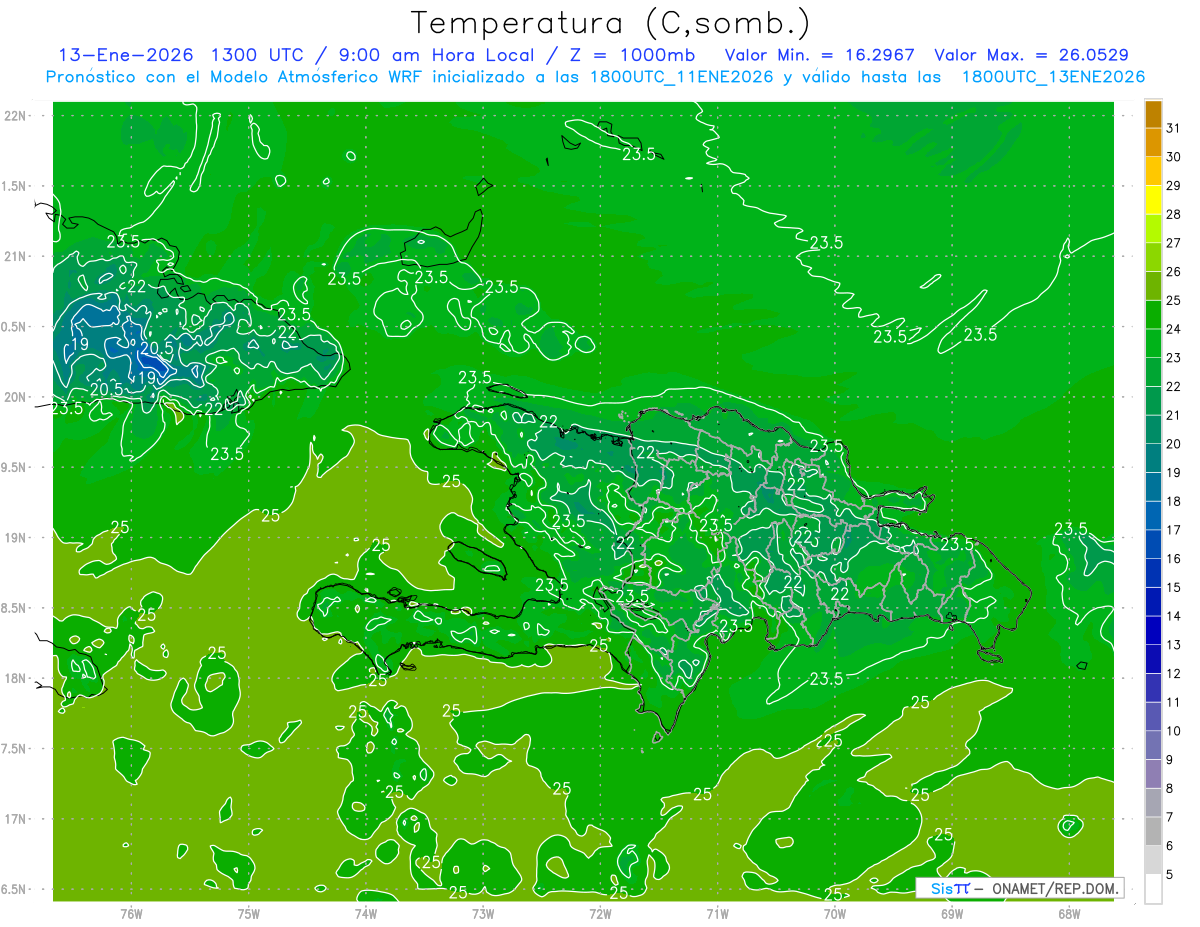Click the color scale value "12"
This screenshot has height=927, width=1200.
click(x=1174, y=673)
